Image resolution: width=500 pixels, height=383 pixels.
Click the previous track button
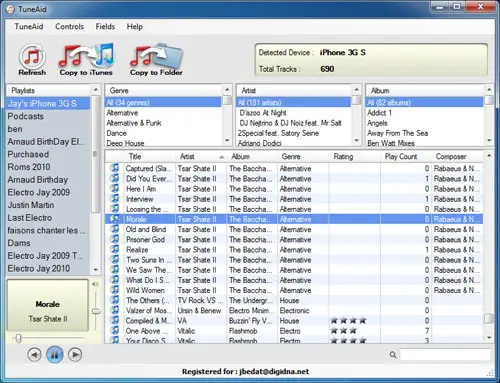coord(34,354)
